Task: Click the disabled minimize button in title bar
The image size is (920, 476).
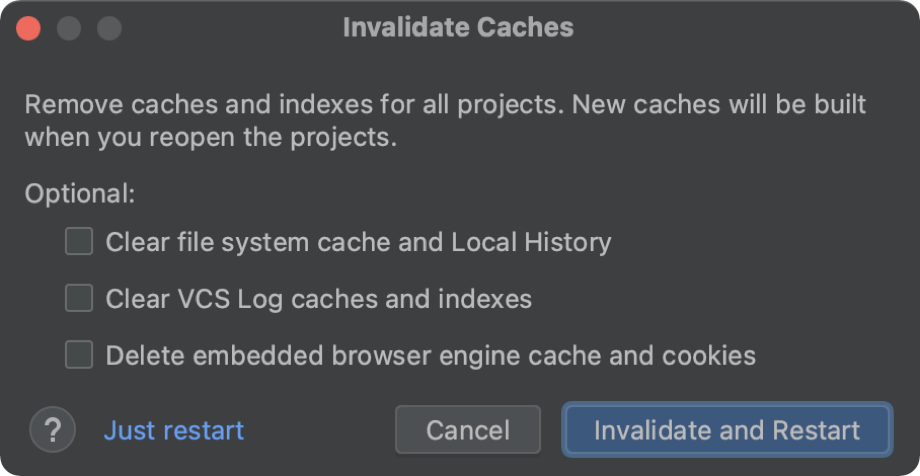Action: pos(68,28)
